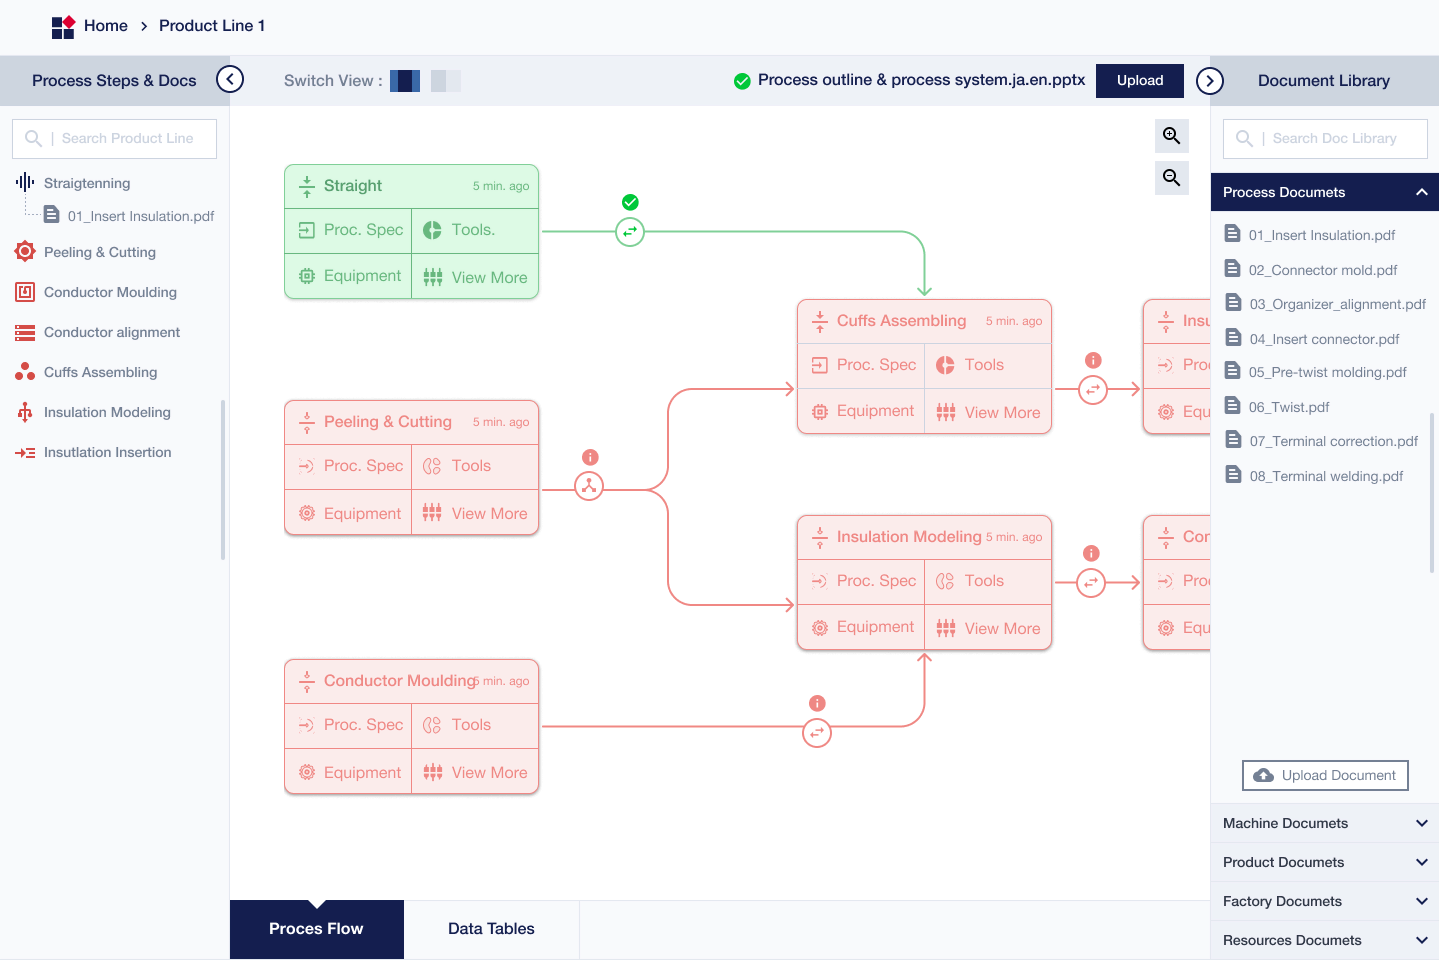The image size is (1439, 960).
Task: Click transfer node on Conductor Moulding connector
Action: [817, 733]
